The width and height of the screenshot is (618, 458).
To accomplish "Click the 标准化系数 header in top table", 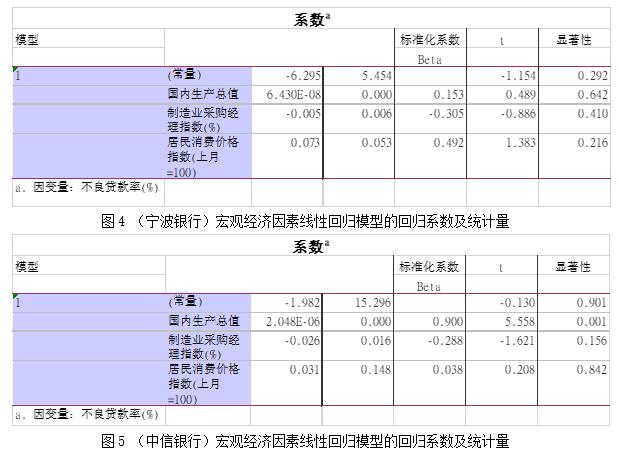I will 430,39.
